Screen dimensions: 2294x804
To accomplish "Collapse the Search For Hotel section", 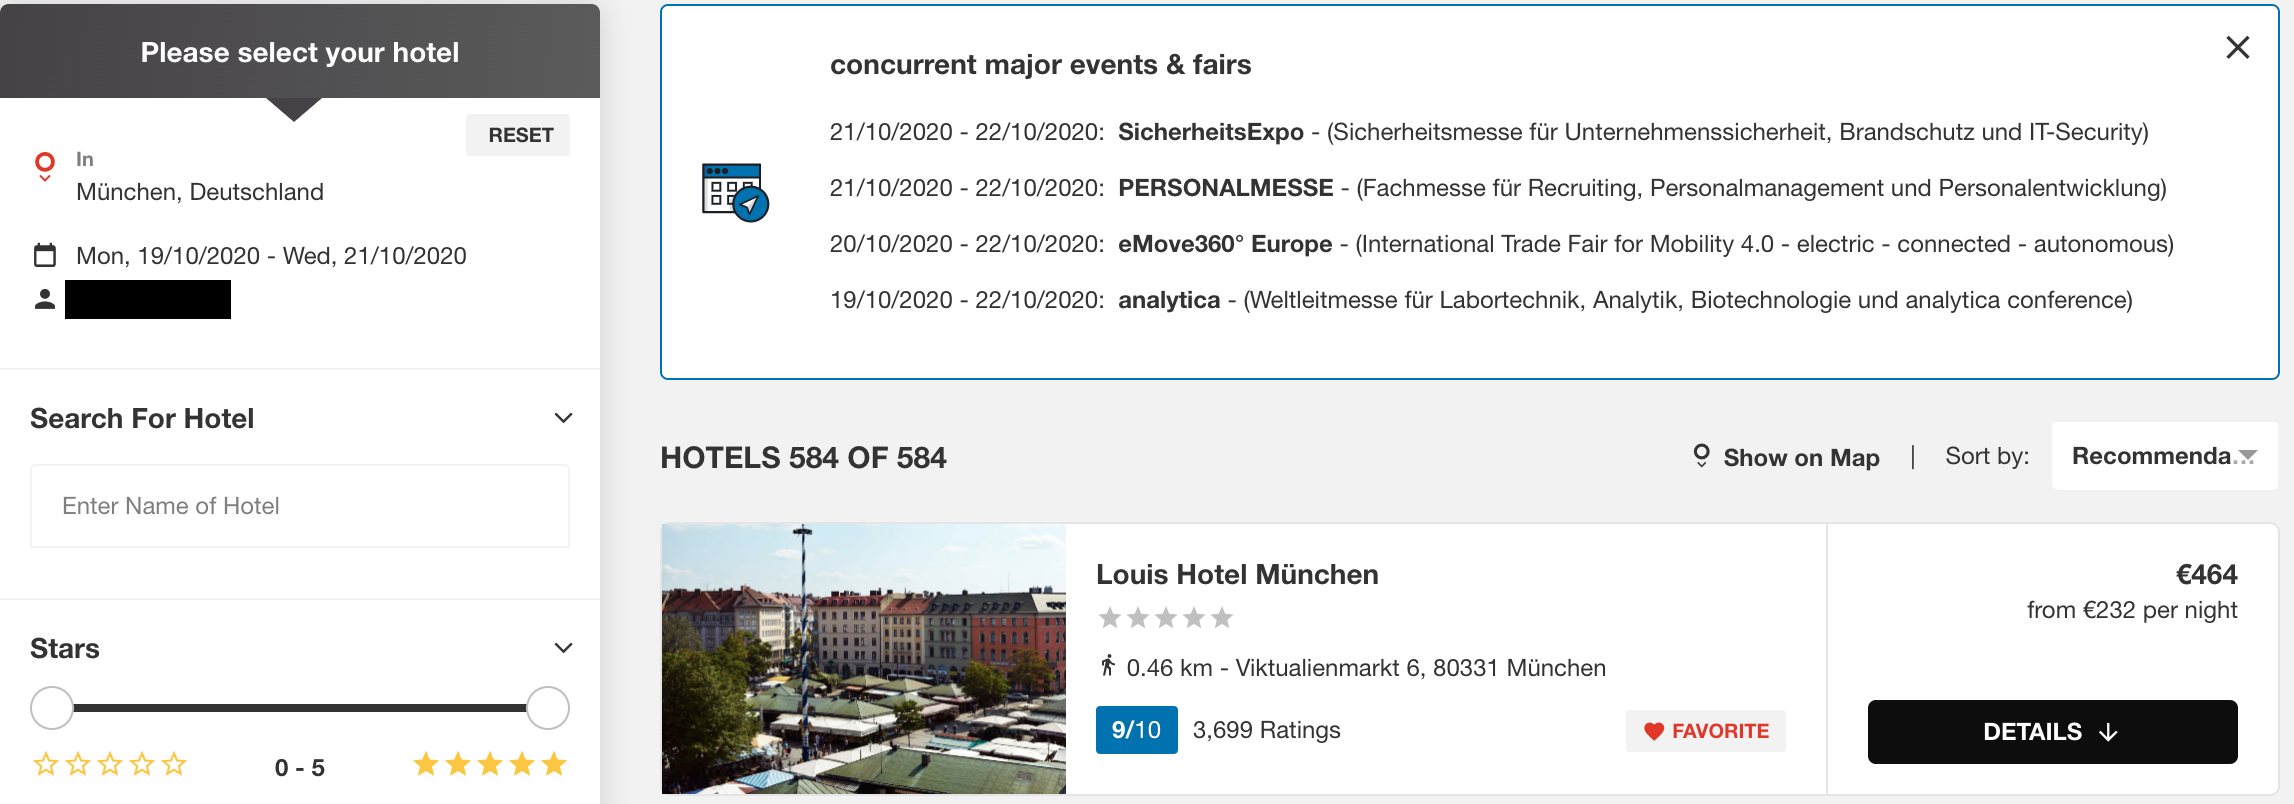I will click(564, 418).
